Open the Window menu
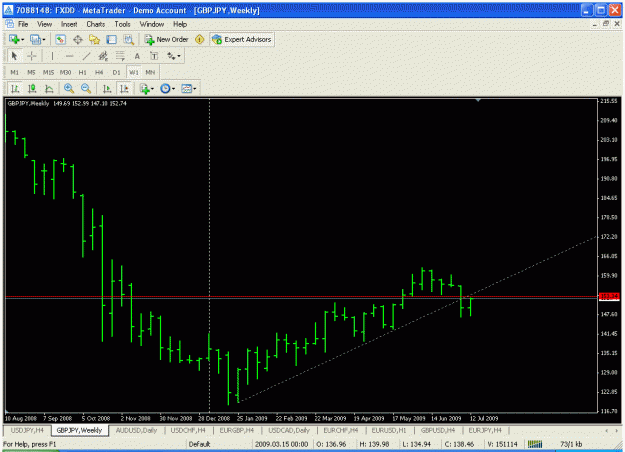The height and width of the screenshot is (452, 625). [152, 24]
